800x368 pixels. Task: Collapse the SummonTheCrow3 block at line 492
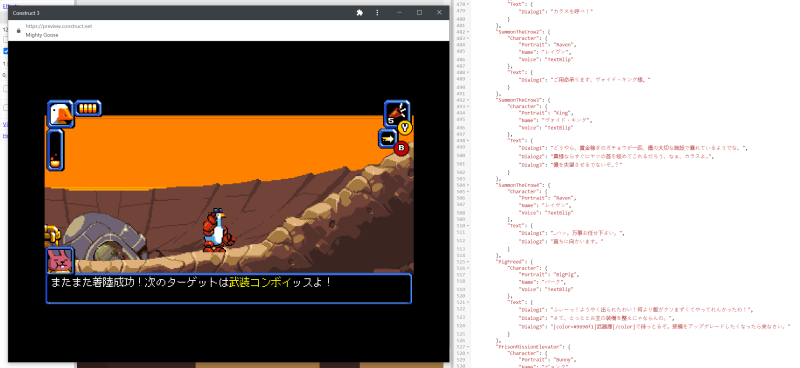click(x=468, y=100)
